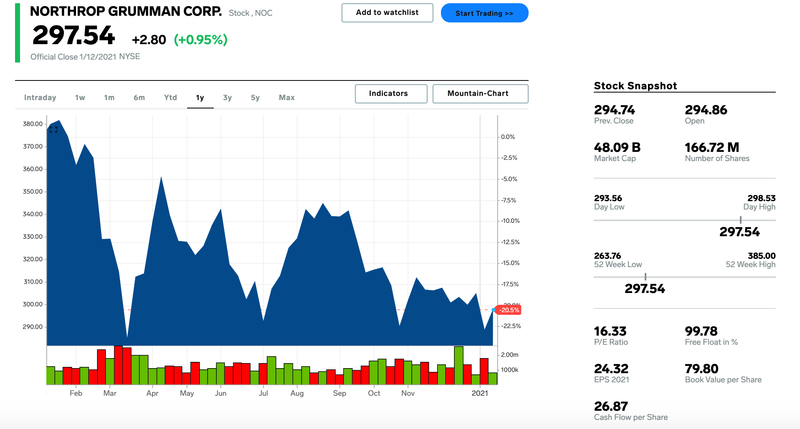
Task: Click the 99.78 Free Float value
Action: [701, 331]
